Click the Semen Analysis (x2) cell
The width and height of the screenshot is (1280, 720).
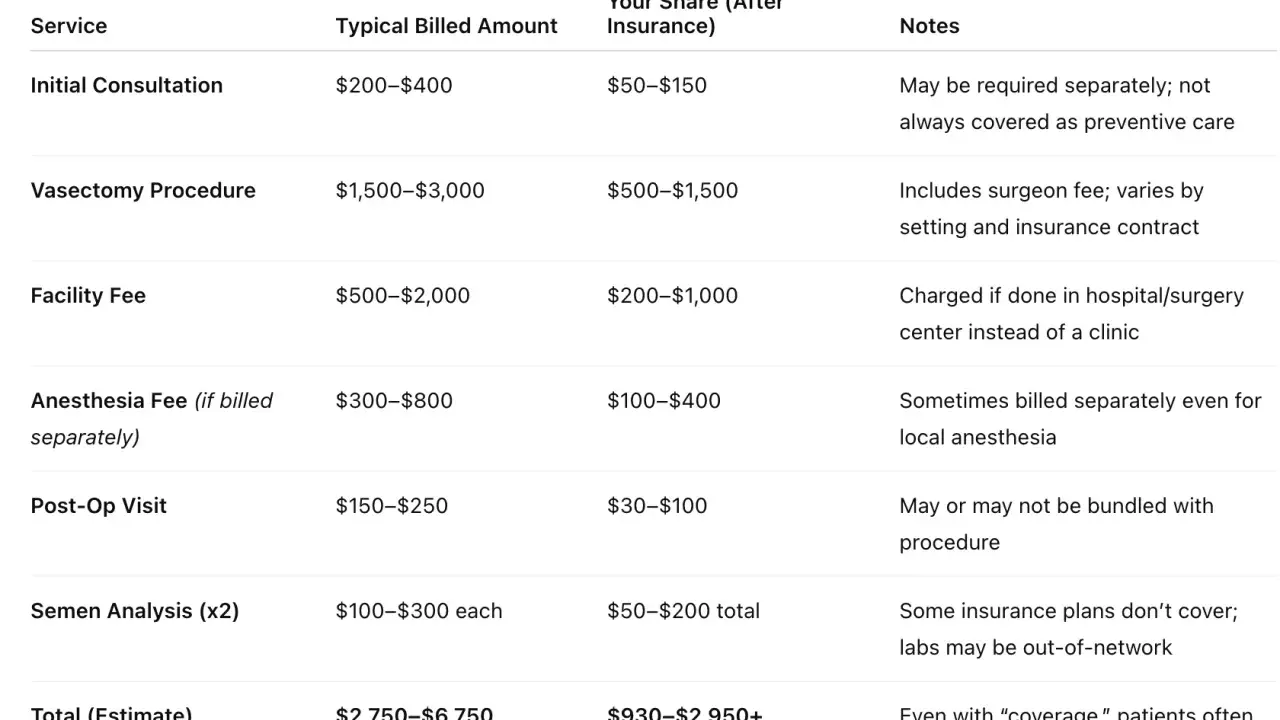(x=135, y=610)
